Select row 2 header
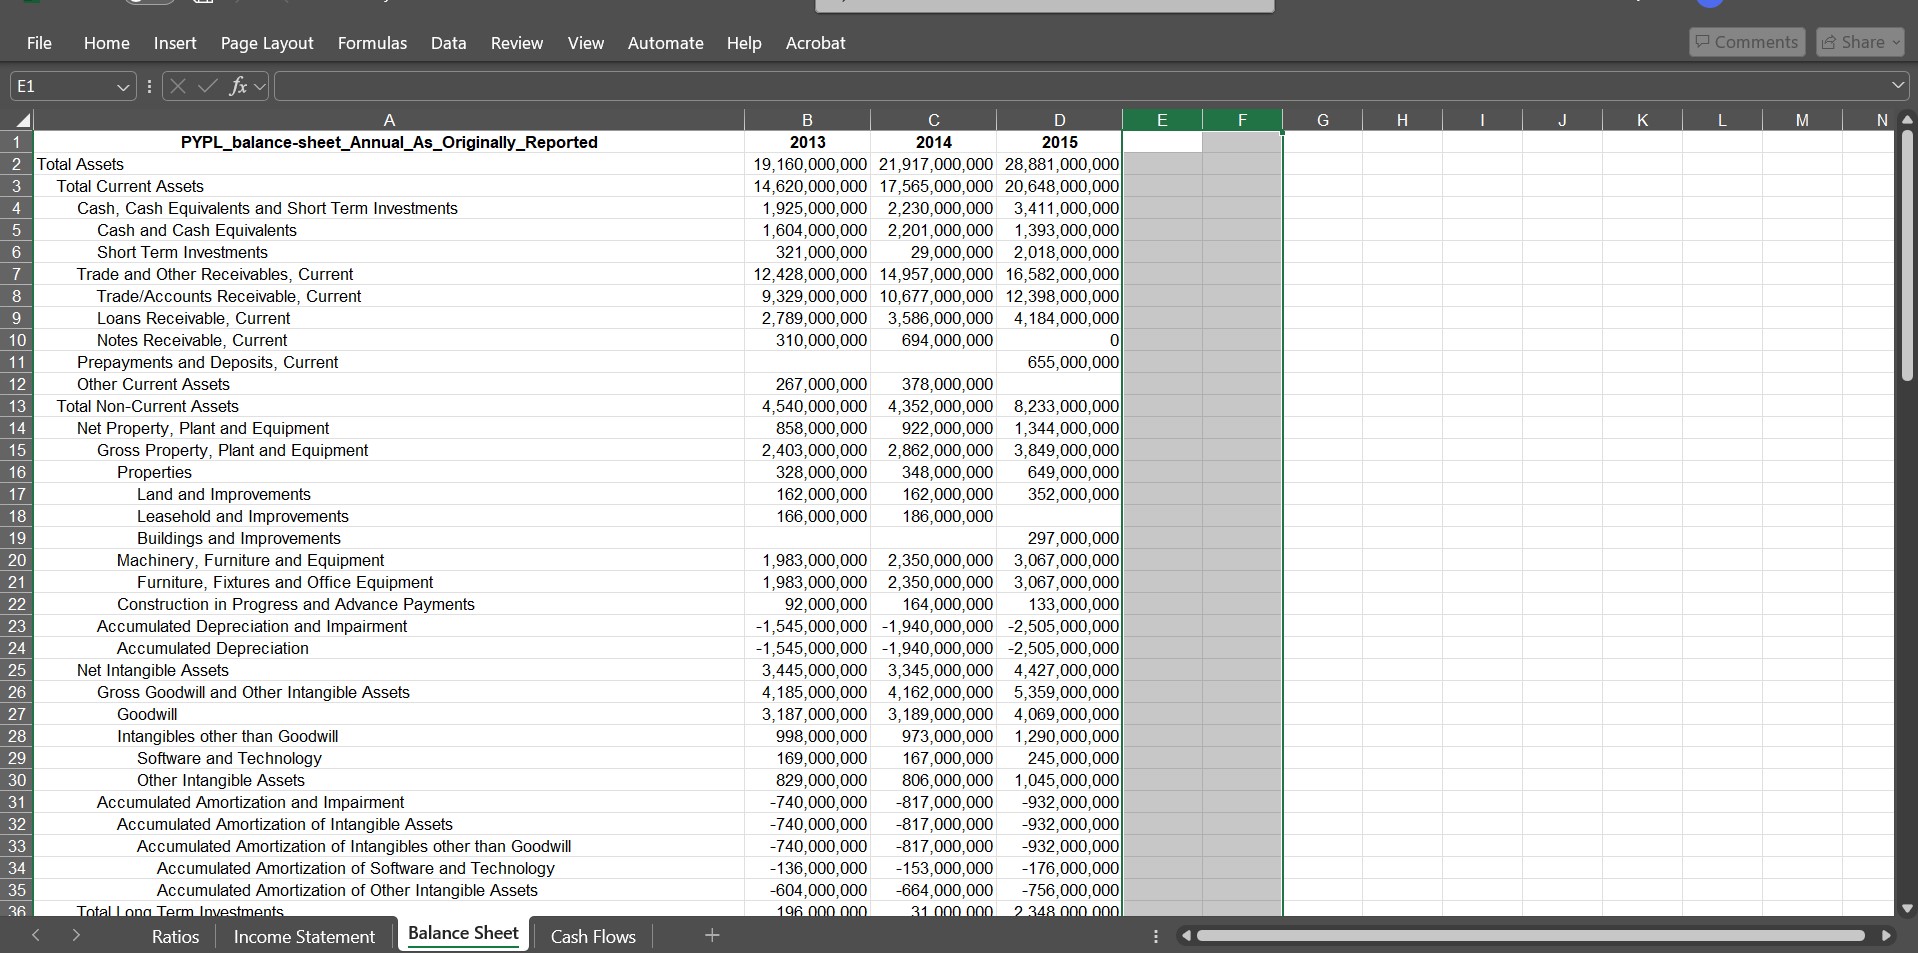Screen dimensions: 1918x953 click(x=17, y=164)
